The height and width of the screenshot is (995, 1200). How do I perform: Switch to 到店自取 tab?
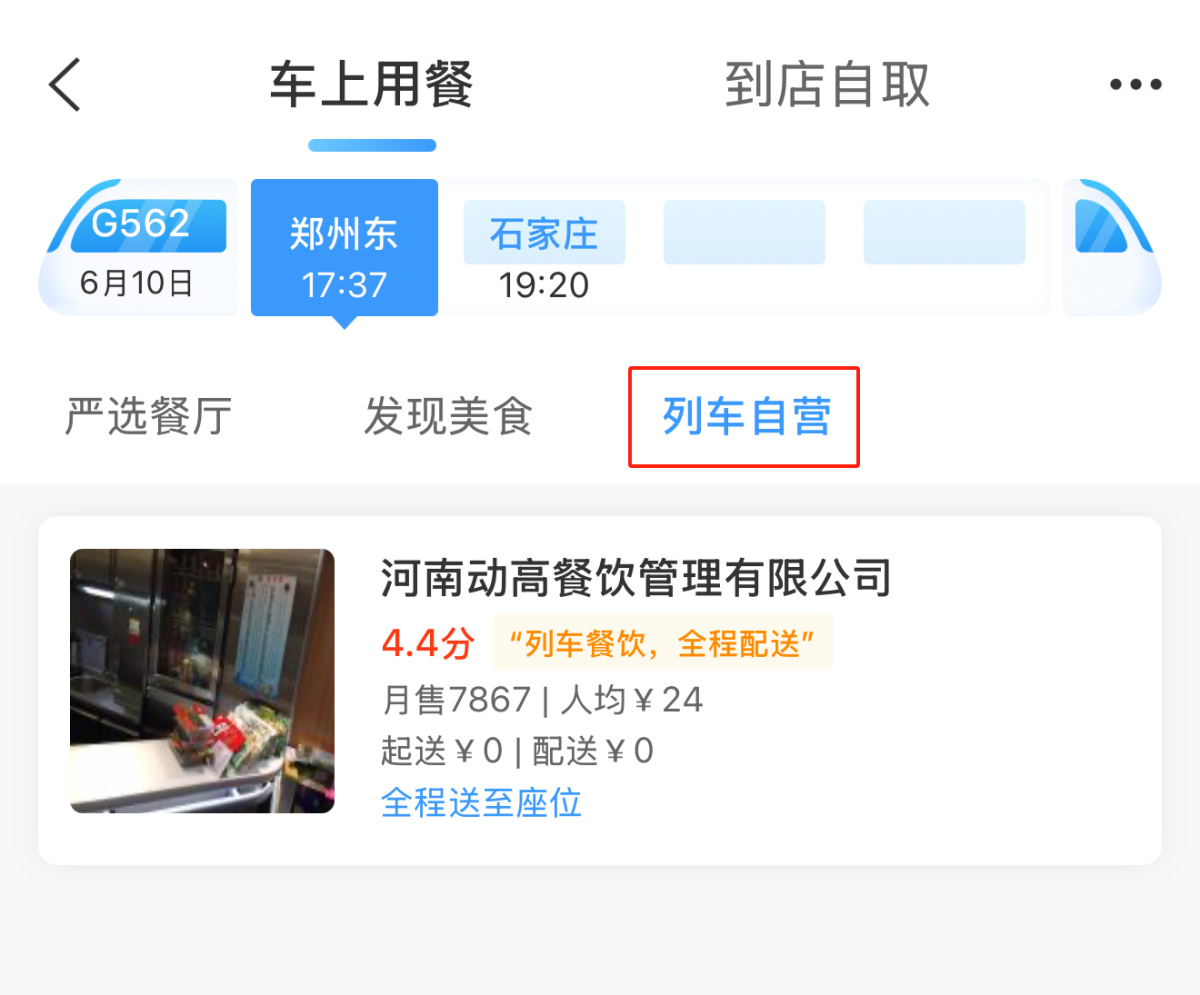(x=827, y=84)
